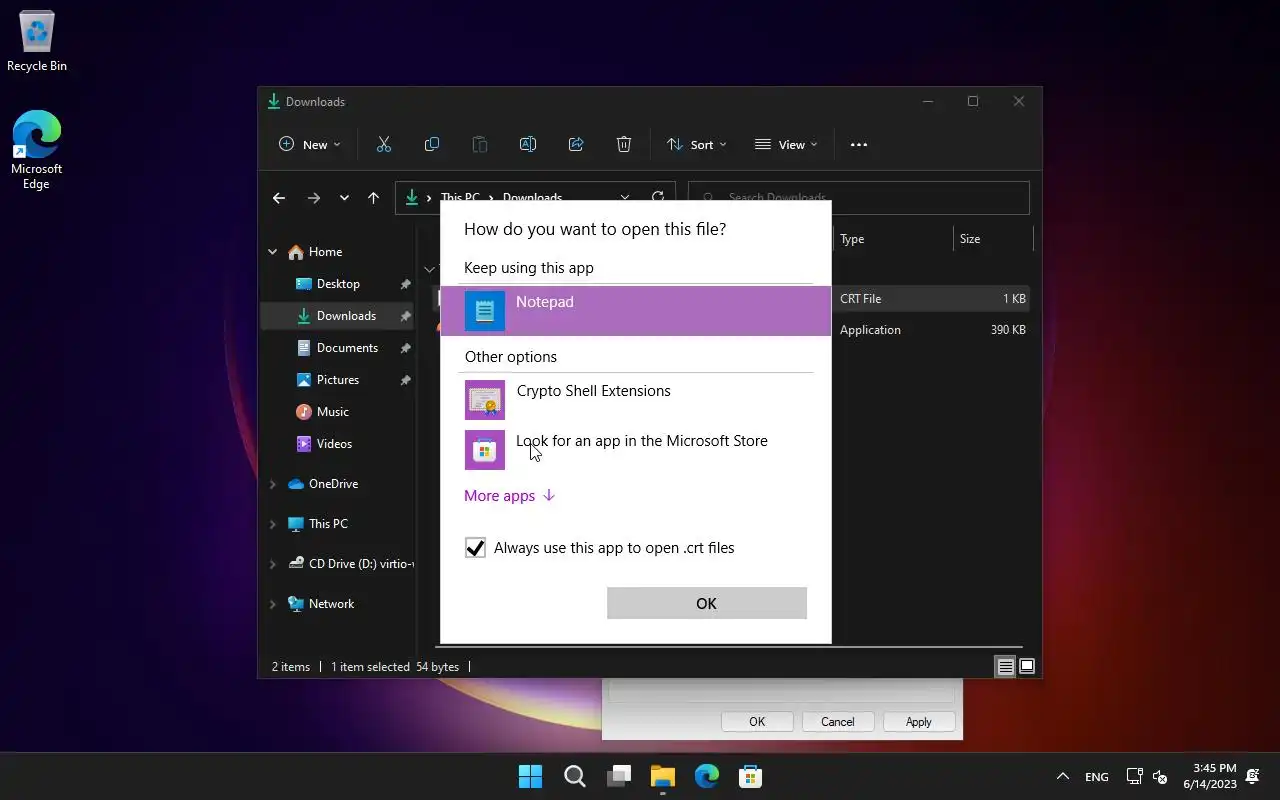Viewport: 1280px width, 800px height.
Task: Click OK in the Properties window behind
Action: tap(757, 722)
